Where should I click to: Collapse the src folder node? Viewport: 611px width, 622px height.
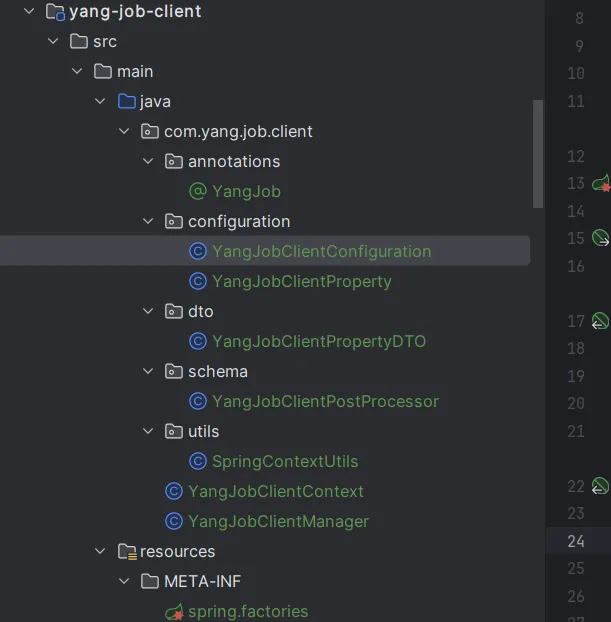53,41
